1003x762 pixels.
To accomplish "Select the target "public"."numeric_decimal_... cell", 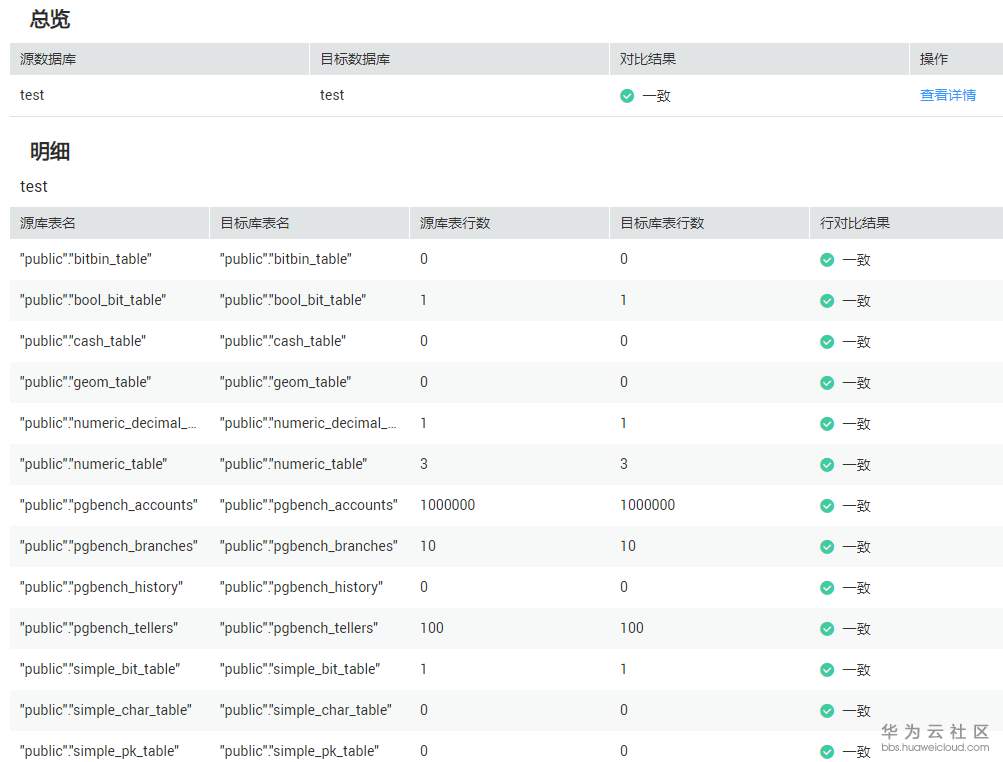I will [308, 423].
